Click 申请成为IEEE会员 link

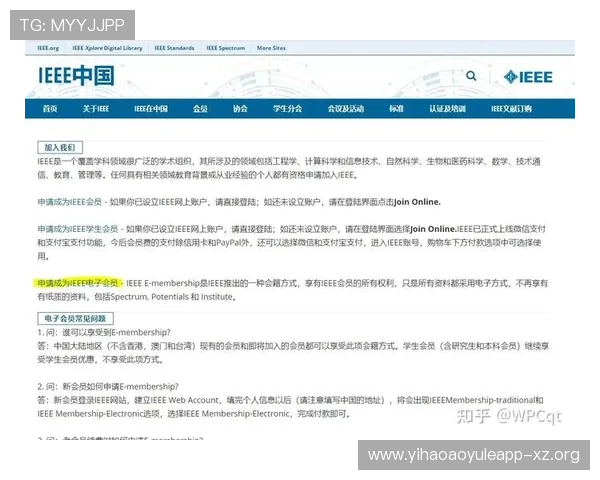pos(70,202)
